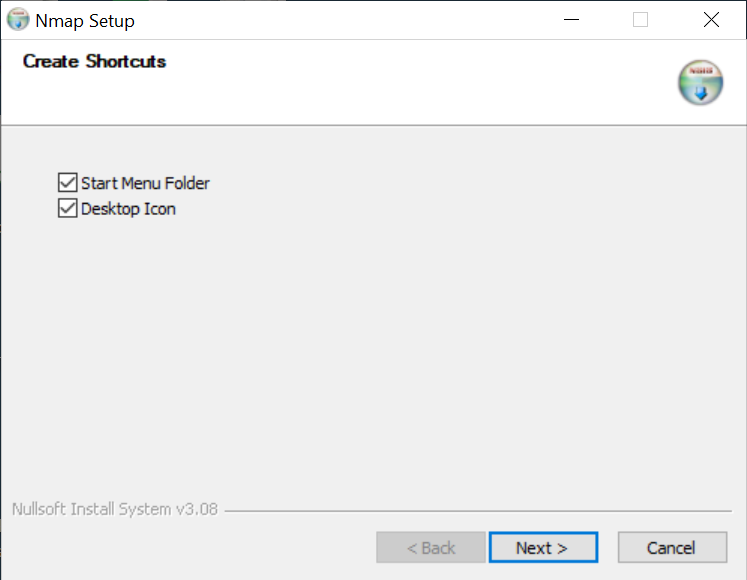Click the Next > button
Viewport: 747px width, 580px height.
click(543, 548)
